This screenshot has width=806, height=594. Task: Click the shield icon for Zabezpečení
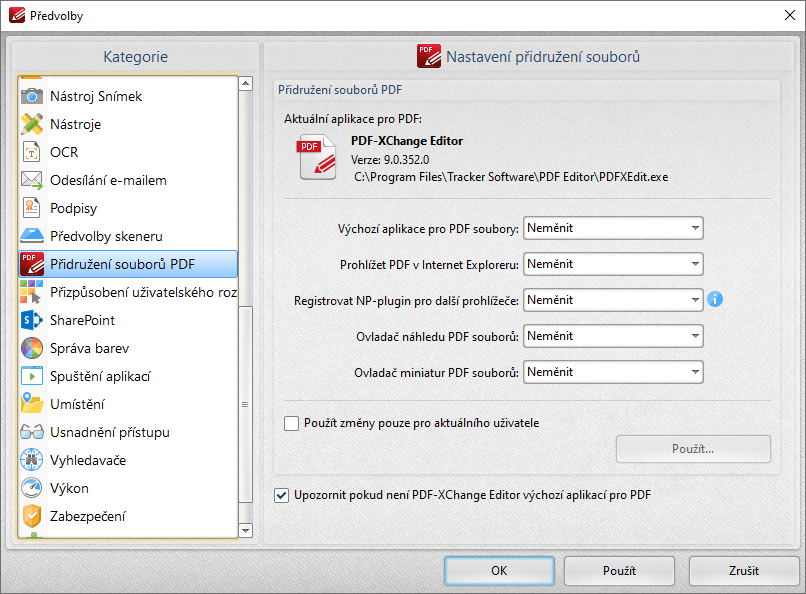pyautogui.click(x=31, y=516)
